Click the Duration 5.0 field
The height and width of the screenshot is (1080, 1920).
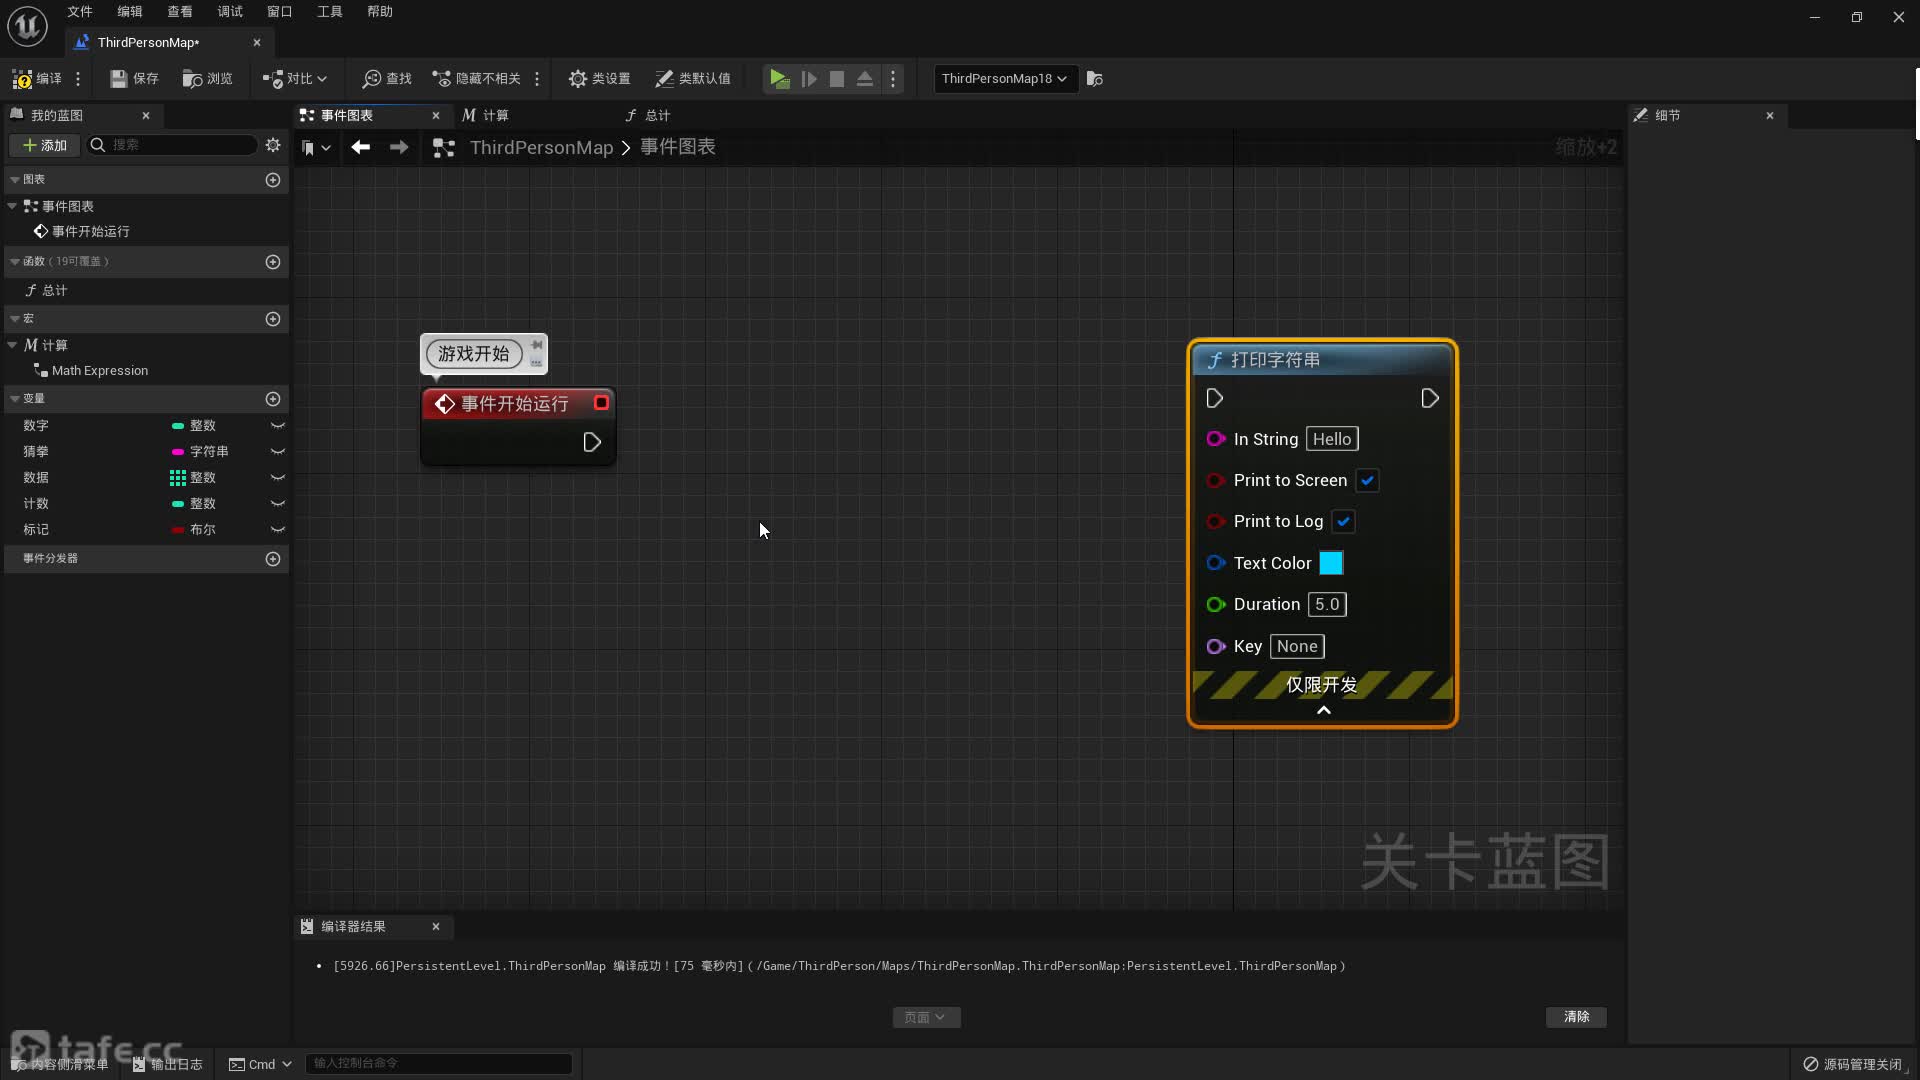click(1327, 604)
